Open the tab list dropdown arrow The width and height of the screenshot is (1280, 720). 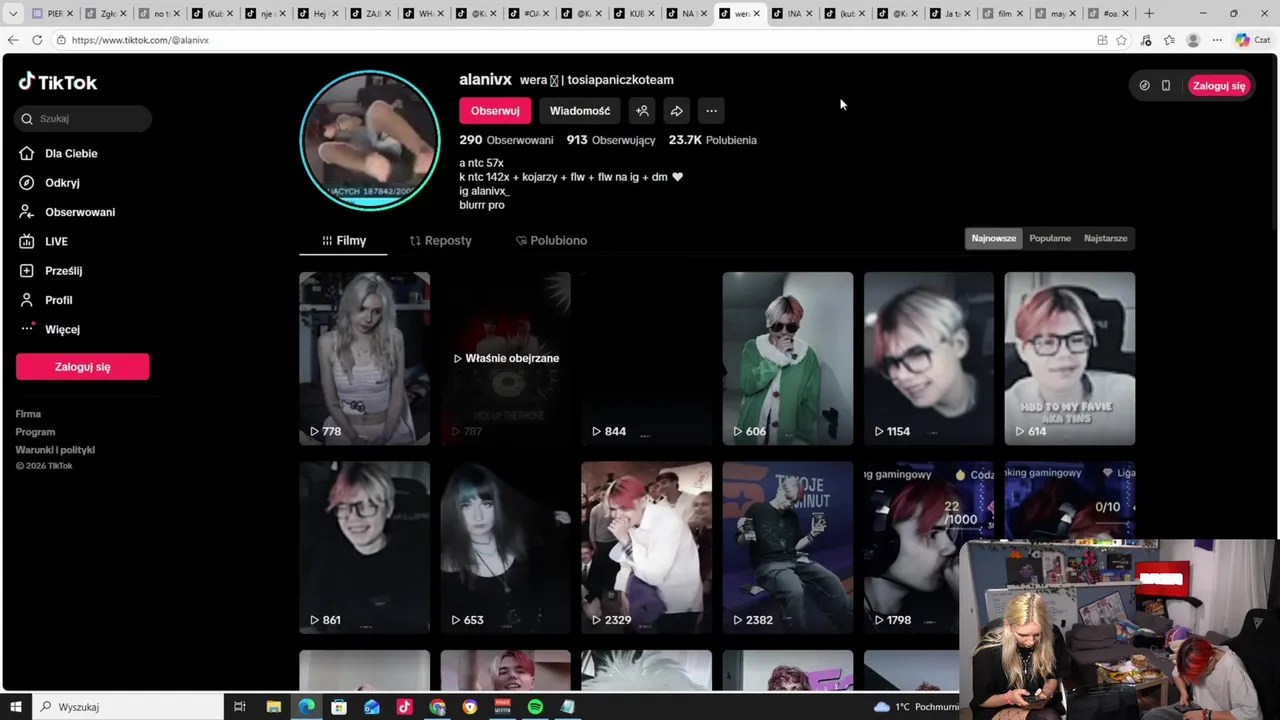[x=13, y=14]
